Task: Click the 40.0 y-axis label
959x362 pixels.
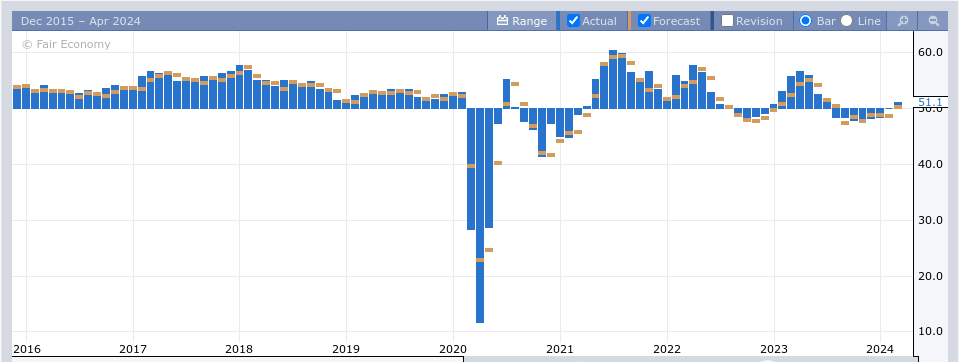Action: (x=930, y=164)
